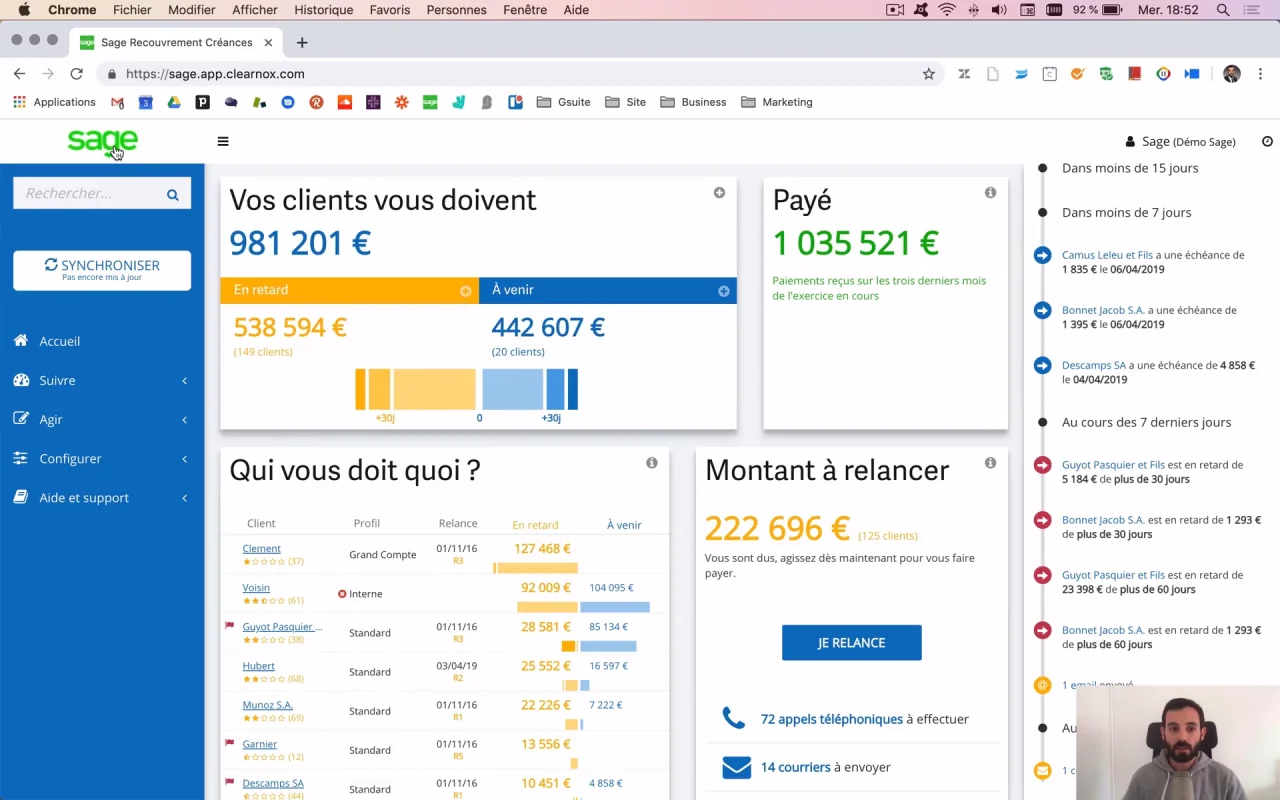Click the Aide et support book icon

(20, 497)
